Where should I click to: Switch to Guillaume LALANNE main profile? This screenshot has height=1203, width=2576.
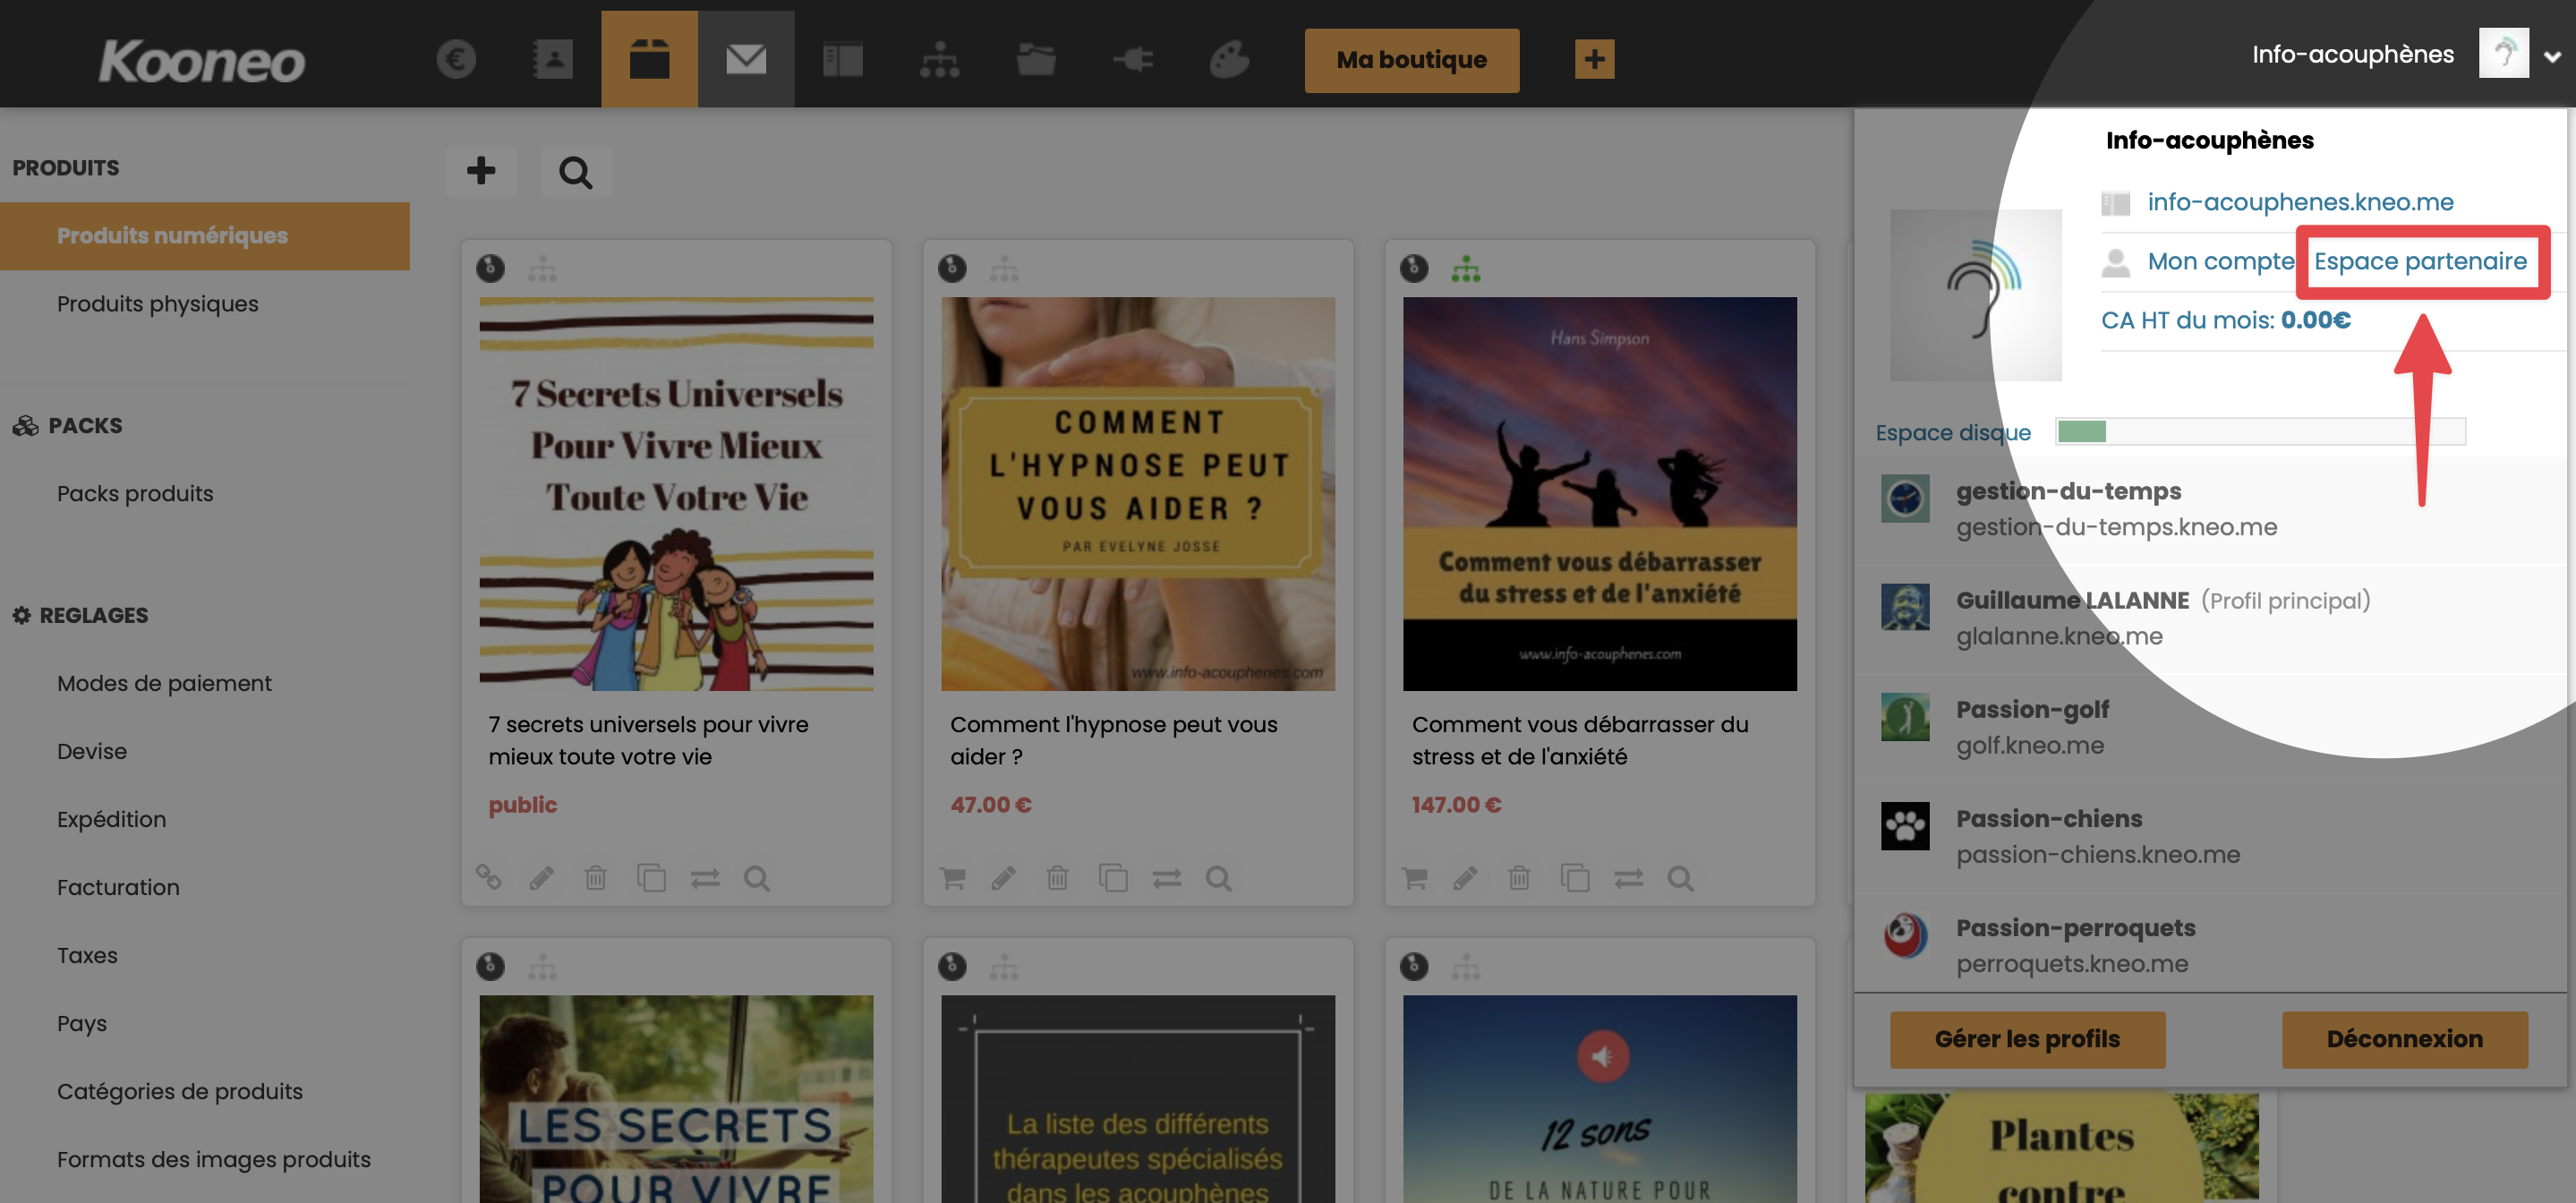click(x=2210, y=618)
